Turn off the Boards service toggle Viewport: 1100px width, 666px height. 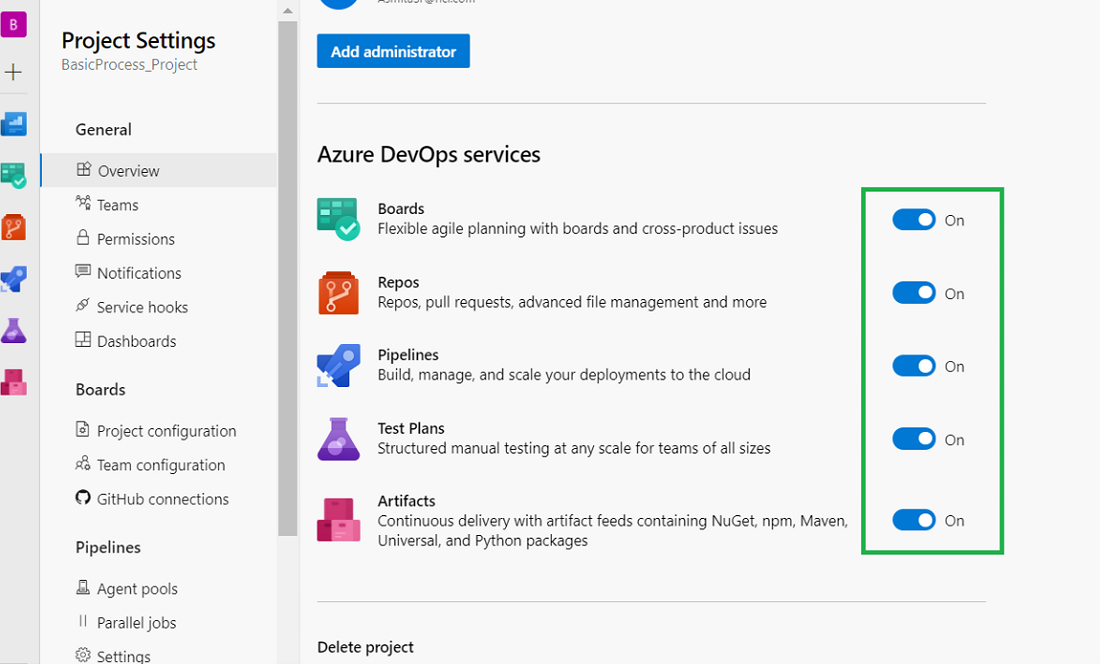(913, 220)
